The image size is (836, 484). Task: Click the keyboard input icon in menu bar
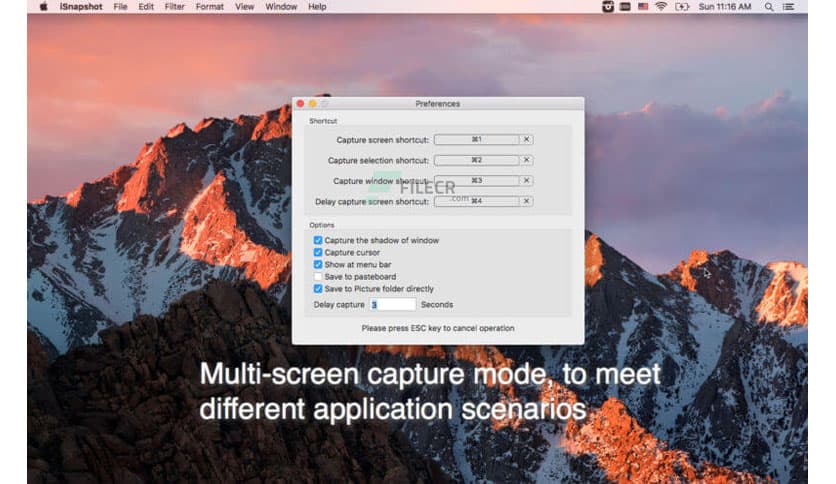tap(625, 7)
